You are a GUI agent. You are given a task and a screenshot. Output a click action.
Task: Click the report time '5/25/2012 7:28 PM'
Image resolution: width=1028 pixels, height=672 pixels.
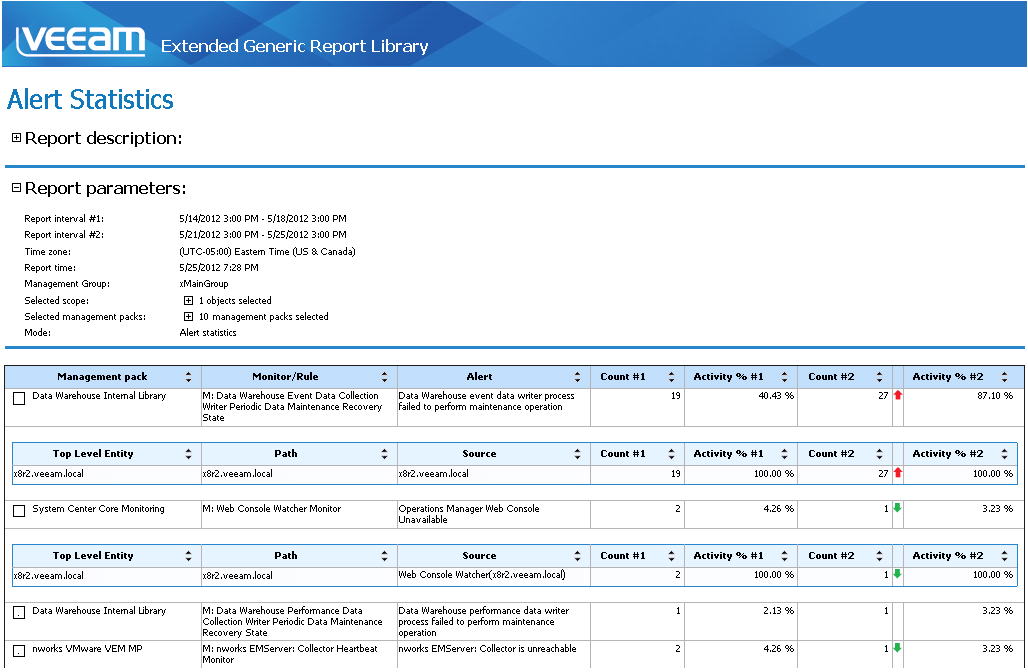(219, 267)
